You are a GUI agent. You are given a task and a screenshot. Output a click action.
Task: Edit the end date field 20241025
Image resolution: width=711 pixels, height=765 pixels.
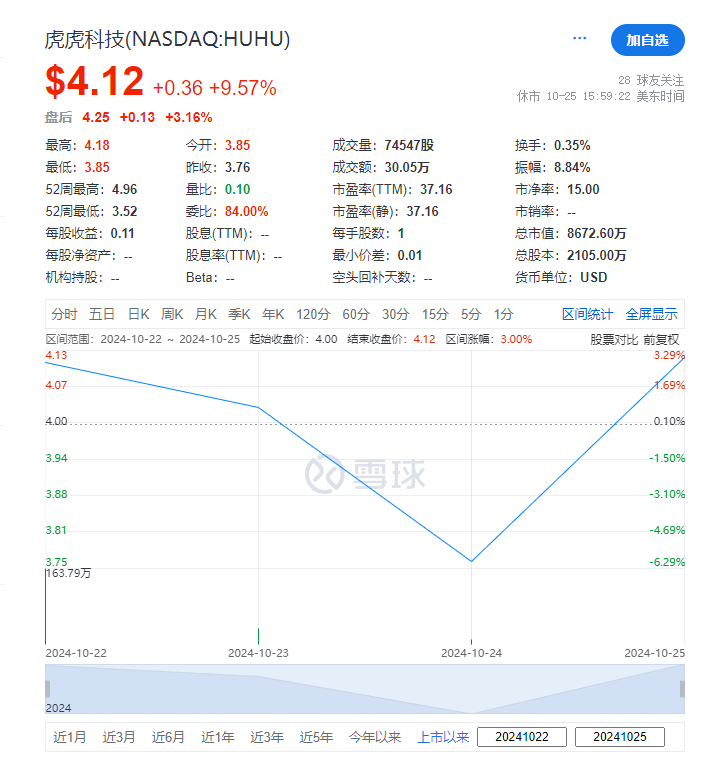pyautogui.click(x=620, y=737)
